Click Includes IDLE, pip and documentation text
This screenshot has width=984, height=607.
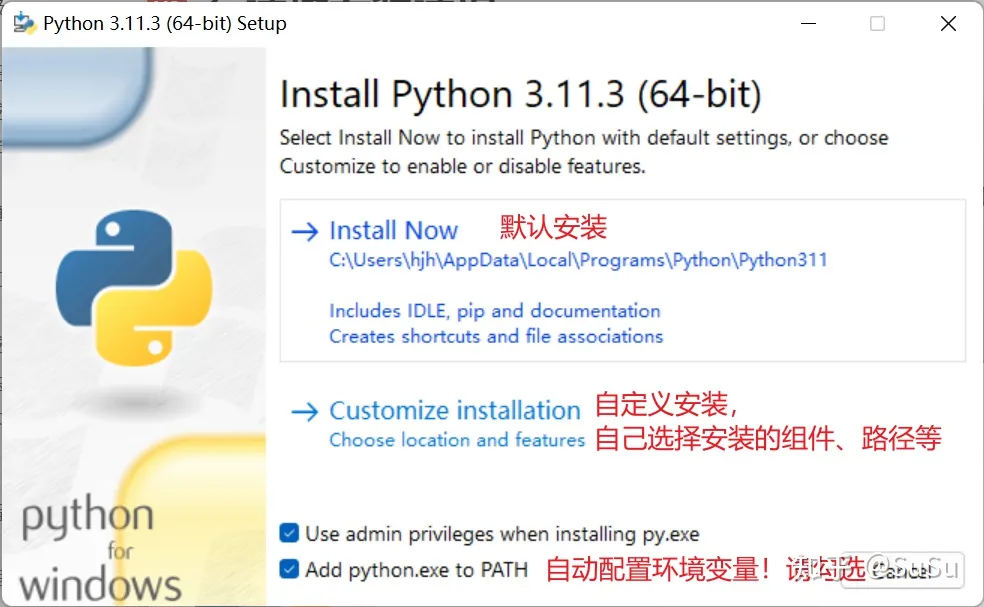[494, 311]
